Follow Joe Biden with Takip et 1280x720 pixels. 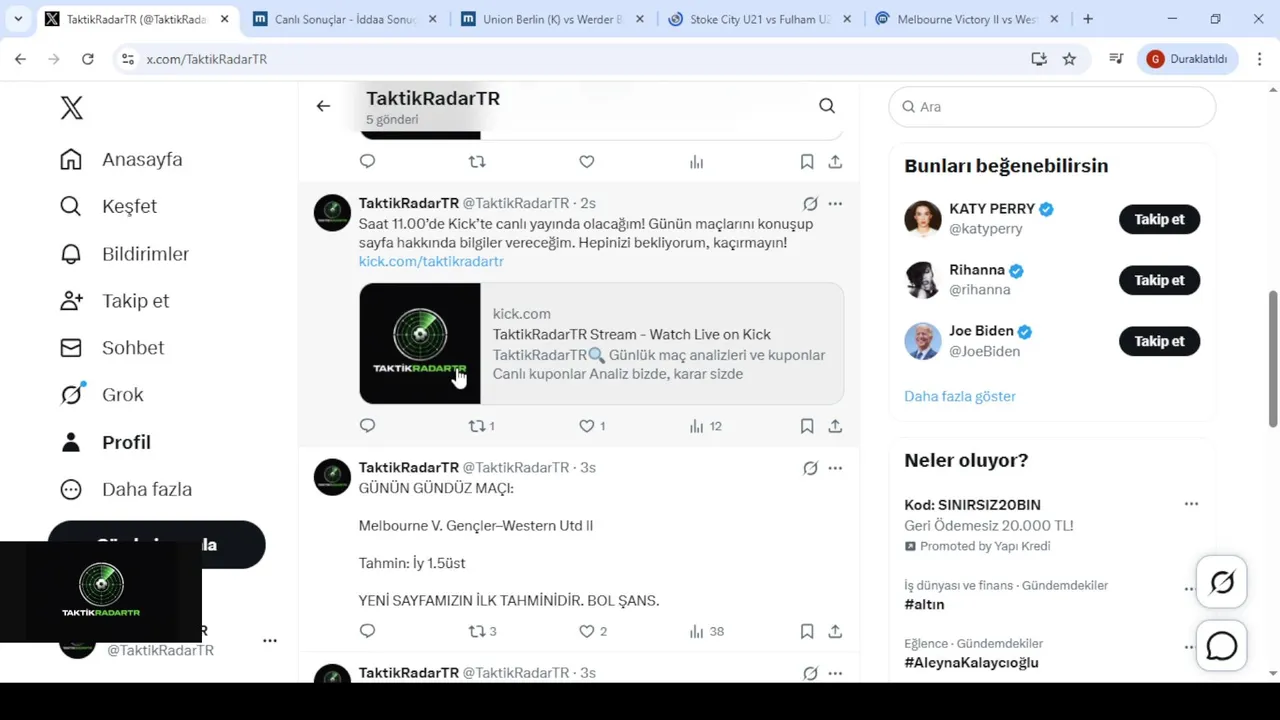1159,341
